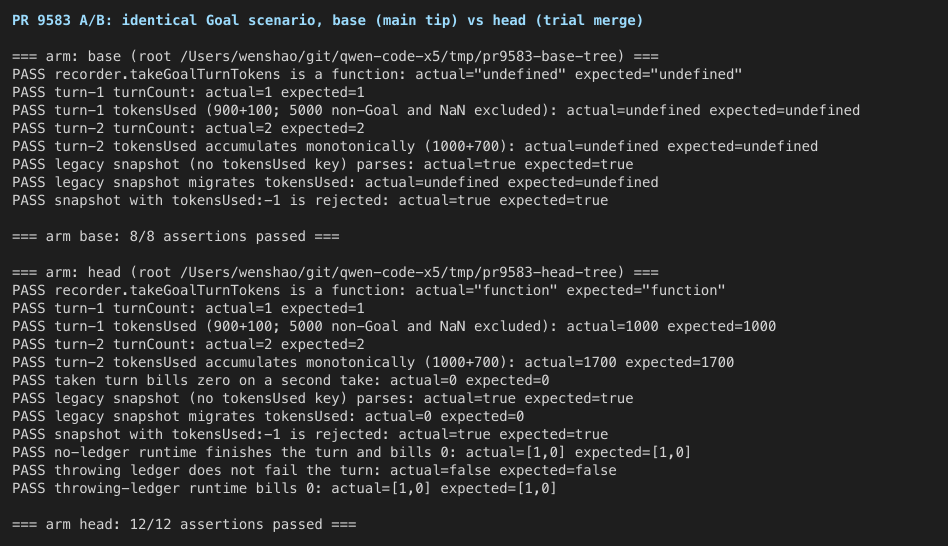Viewport: 948px width, 546px height.
Task: Click 'throwing-ledger runtime bills 0' line
Action: [x=284, y=488]
